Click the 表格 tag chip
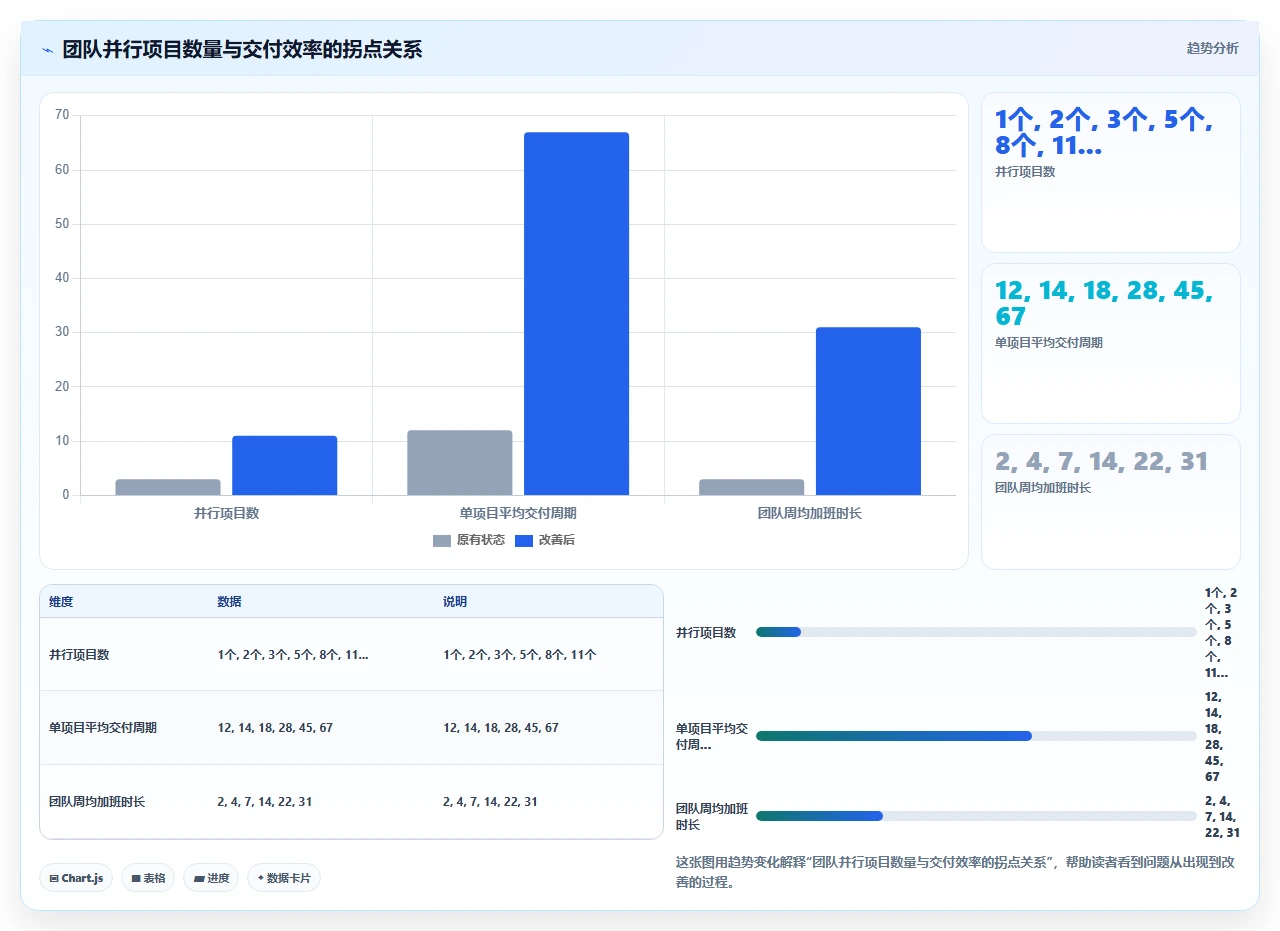 click(148, 878)
